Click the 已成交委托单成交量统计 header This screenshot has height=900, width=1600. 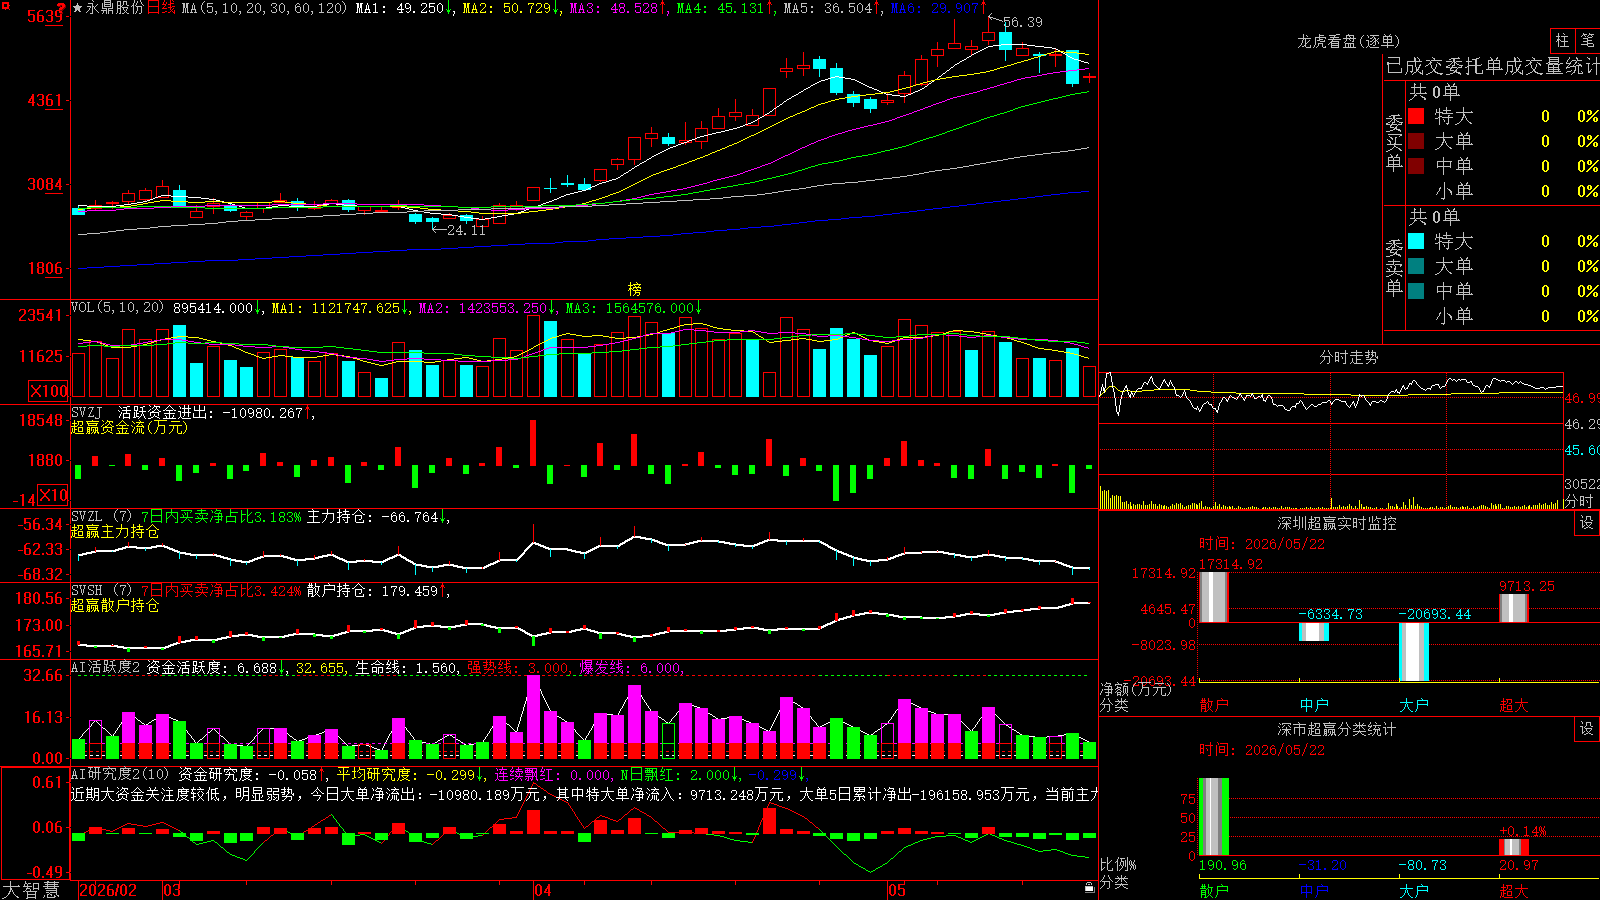pyautogui.click(x=1492, y=67)
